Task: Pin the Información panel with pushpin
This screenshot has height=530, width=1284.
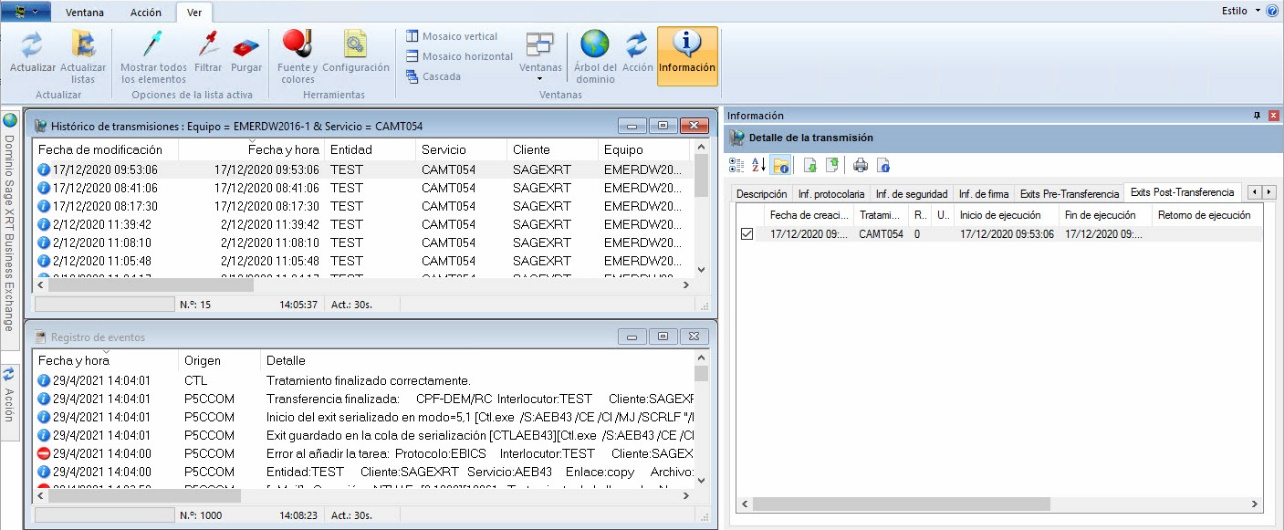Action: (x=1257, y=116)
